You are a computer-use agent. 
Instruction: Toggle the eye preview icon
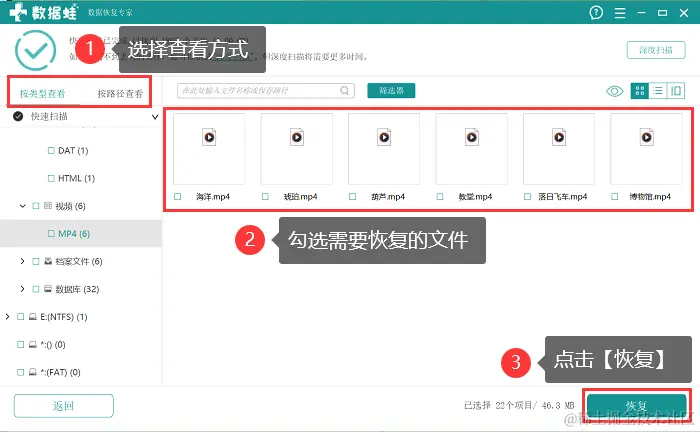coord(614,91)
